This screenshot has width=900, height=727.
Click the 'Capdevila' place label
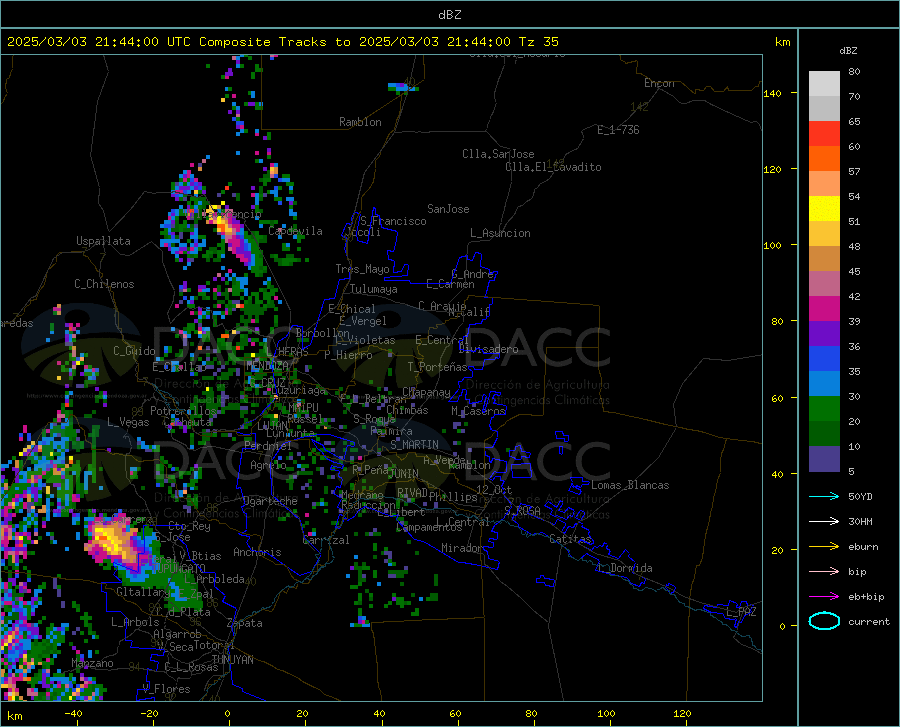[296, 231]
